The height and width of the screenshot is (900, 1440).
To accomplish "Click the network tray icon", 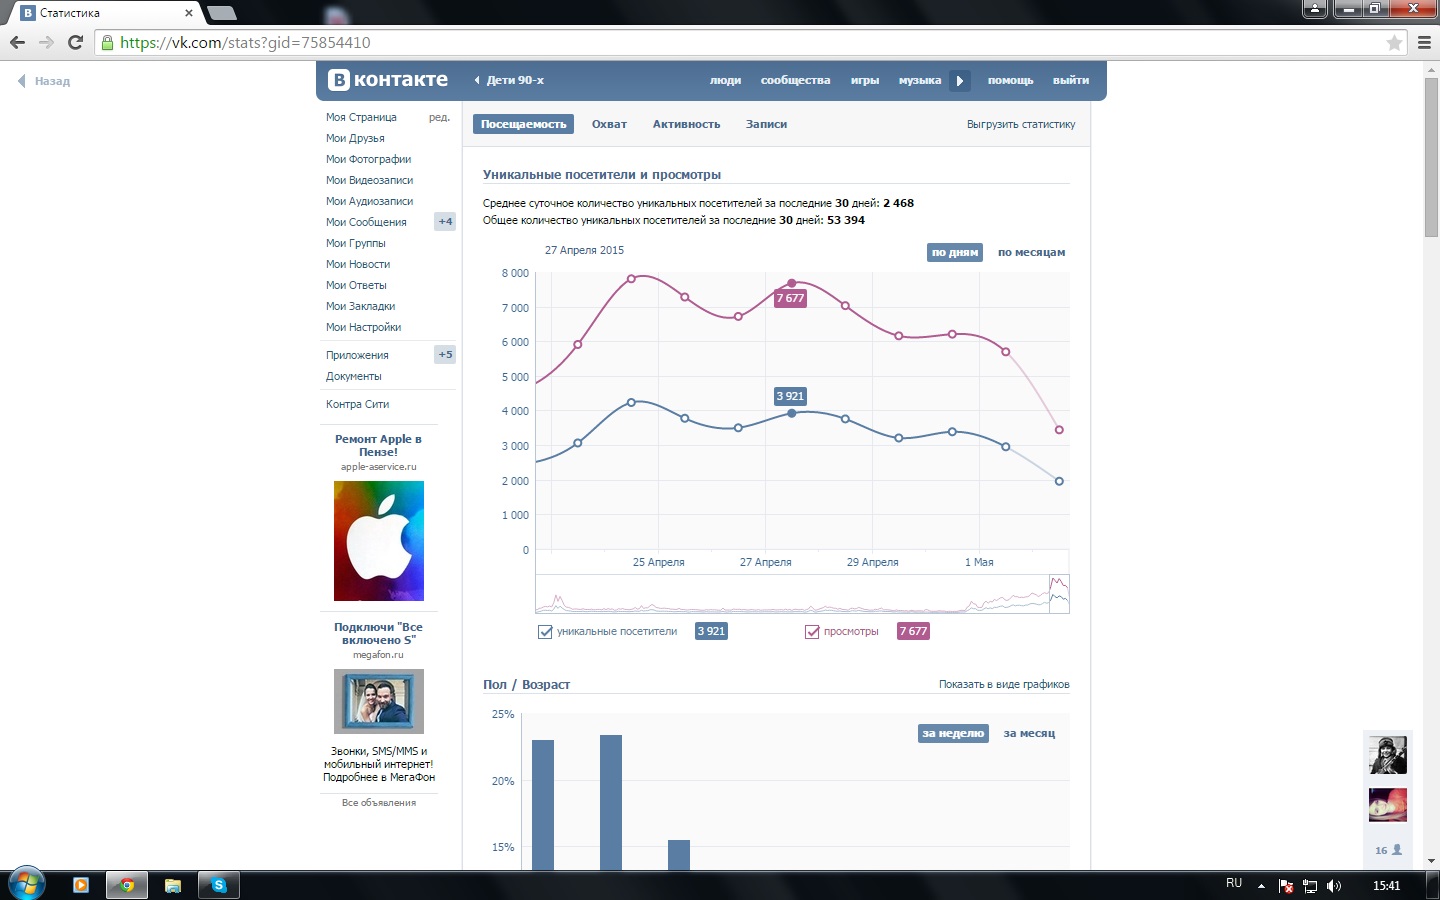I will pos(1310,886).
